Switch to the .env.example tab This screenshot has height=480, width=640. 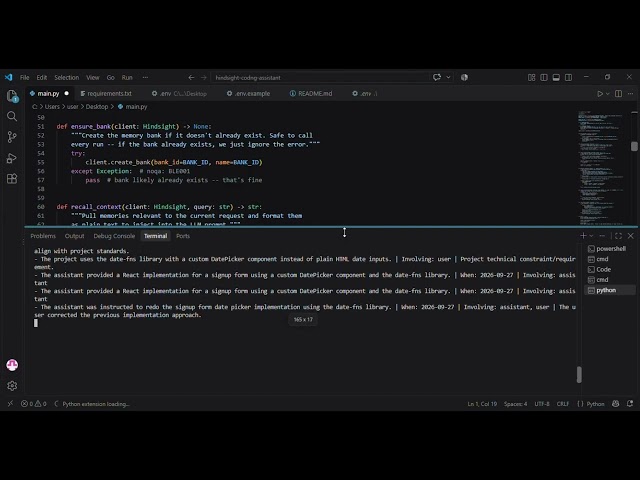(248, 93)
